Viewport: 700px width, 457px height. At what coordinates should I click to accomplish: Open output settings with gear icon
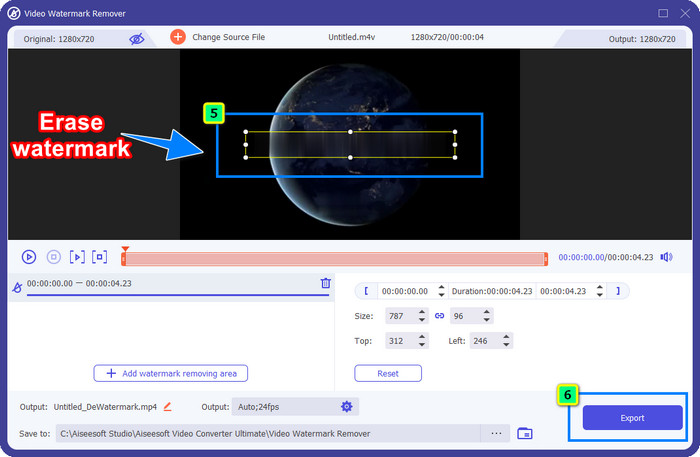tap(346, 406)
